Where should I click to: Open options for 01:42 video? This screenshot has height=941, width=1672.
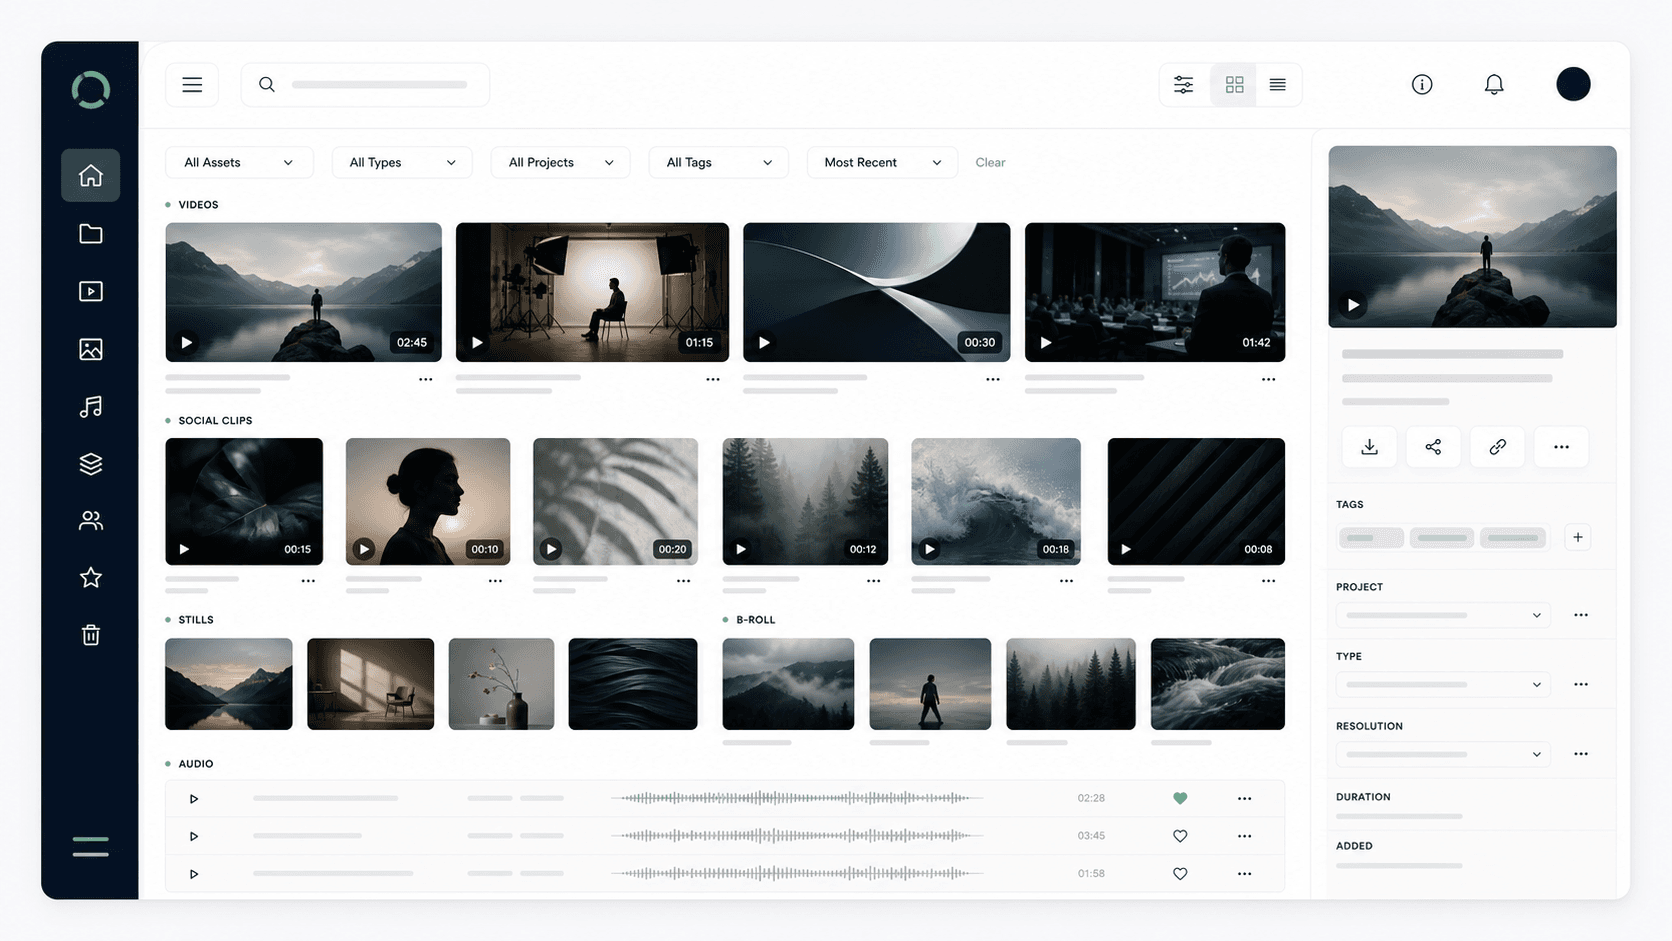tap(1268, 380)
